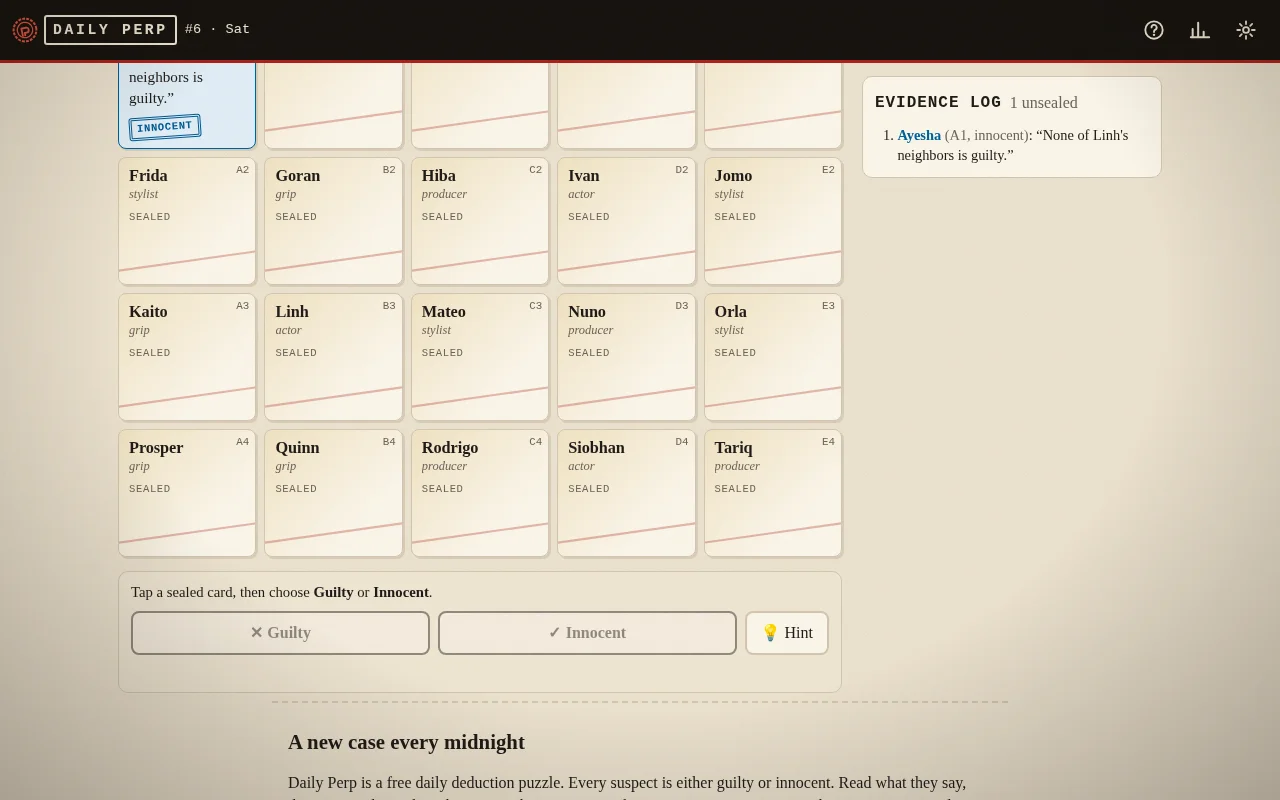Click the "1 unsealed" counter text
Image resolution: width=1280 pixels, height=800 pixels.
click(1044, 102)
